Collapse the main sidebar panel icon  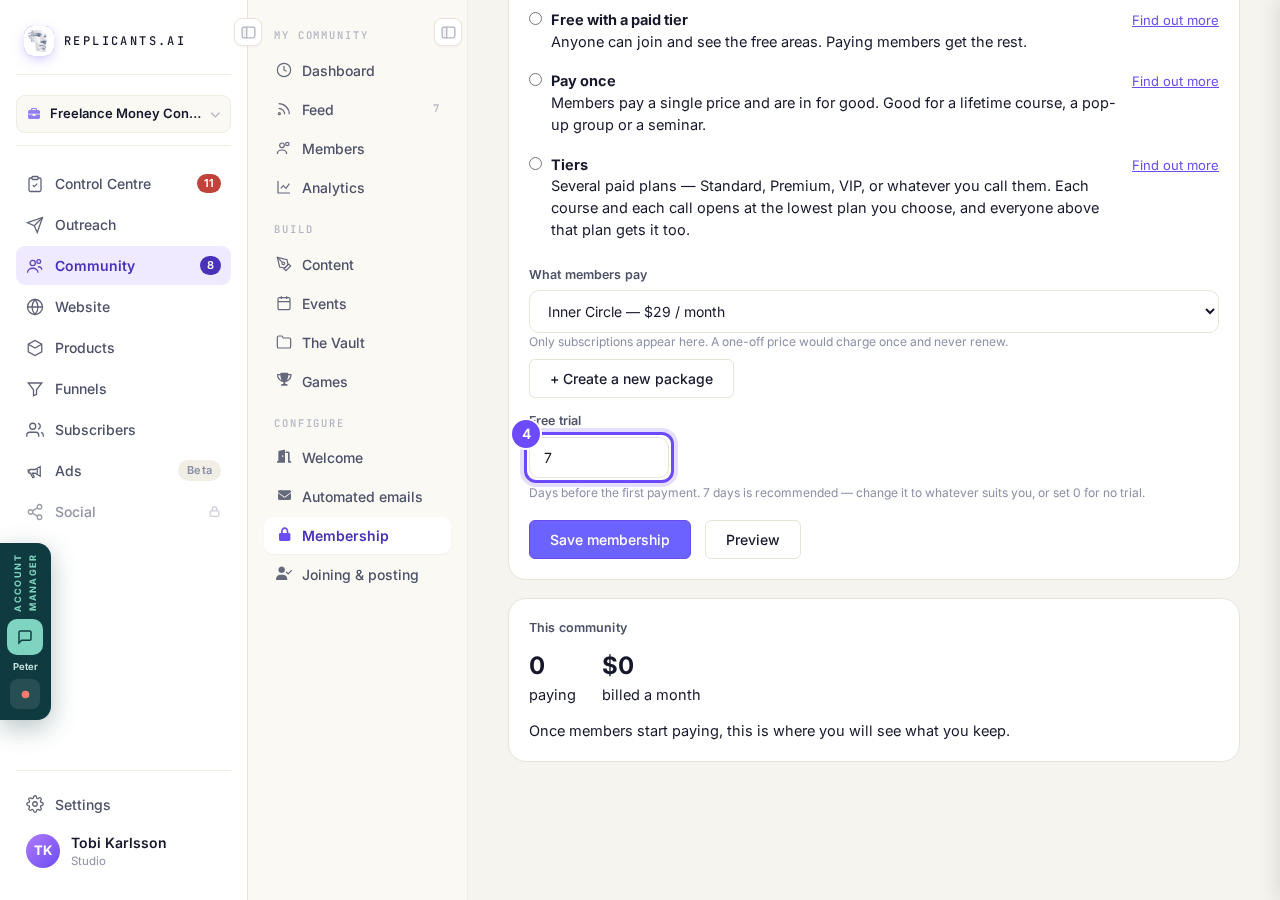248,32
